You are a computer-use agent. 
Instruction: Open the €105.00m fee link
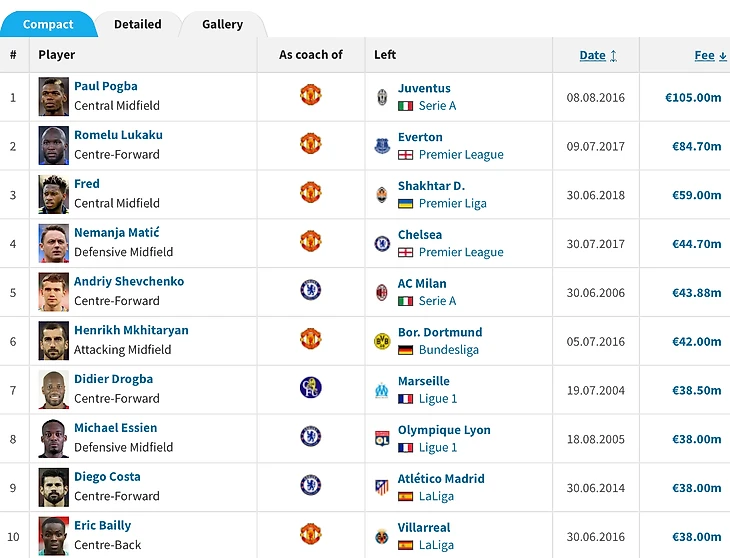click(x=693, y=97)
